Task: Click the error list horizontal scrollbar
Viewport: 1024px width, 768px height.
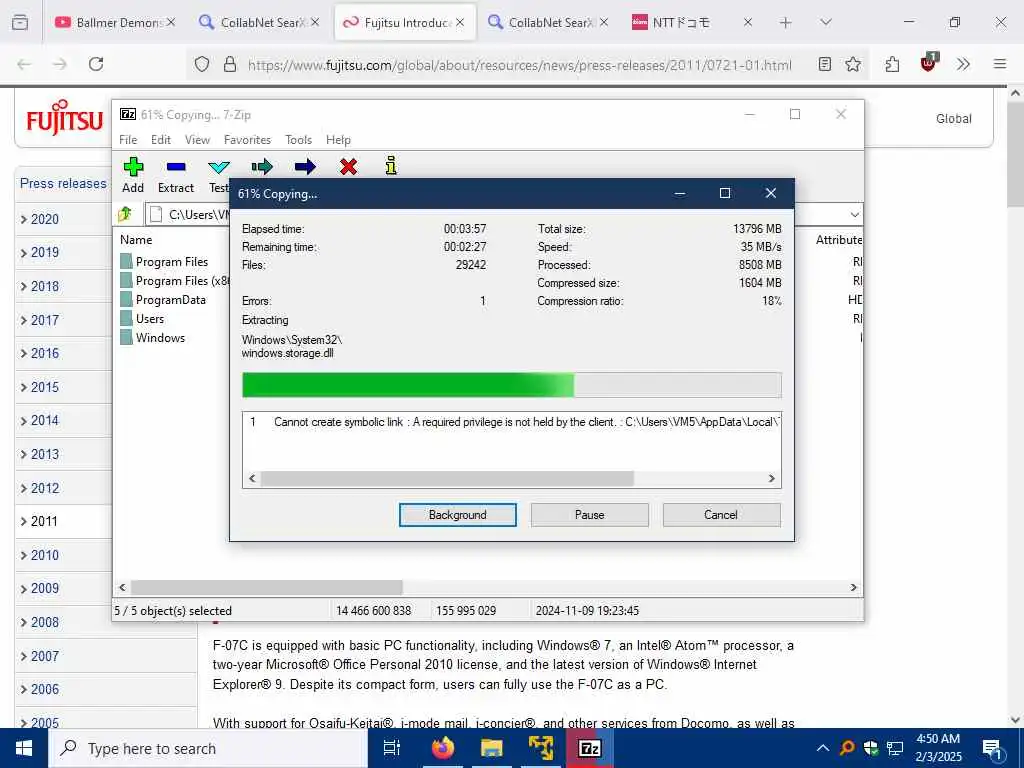Action: tap(446, 479)
